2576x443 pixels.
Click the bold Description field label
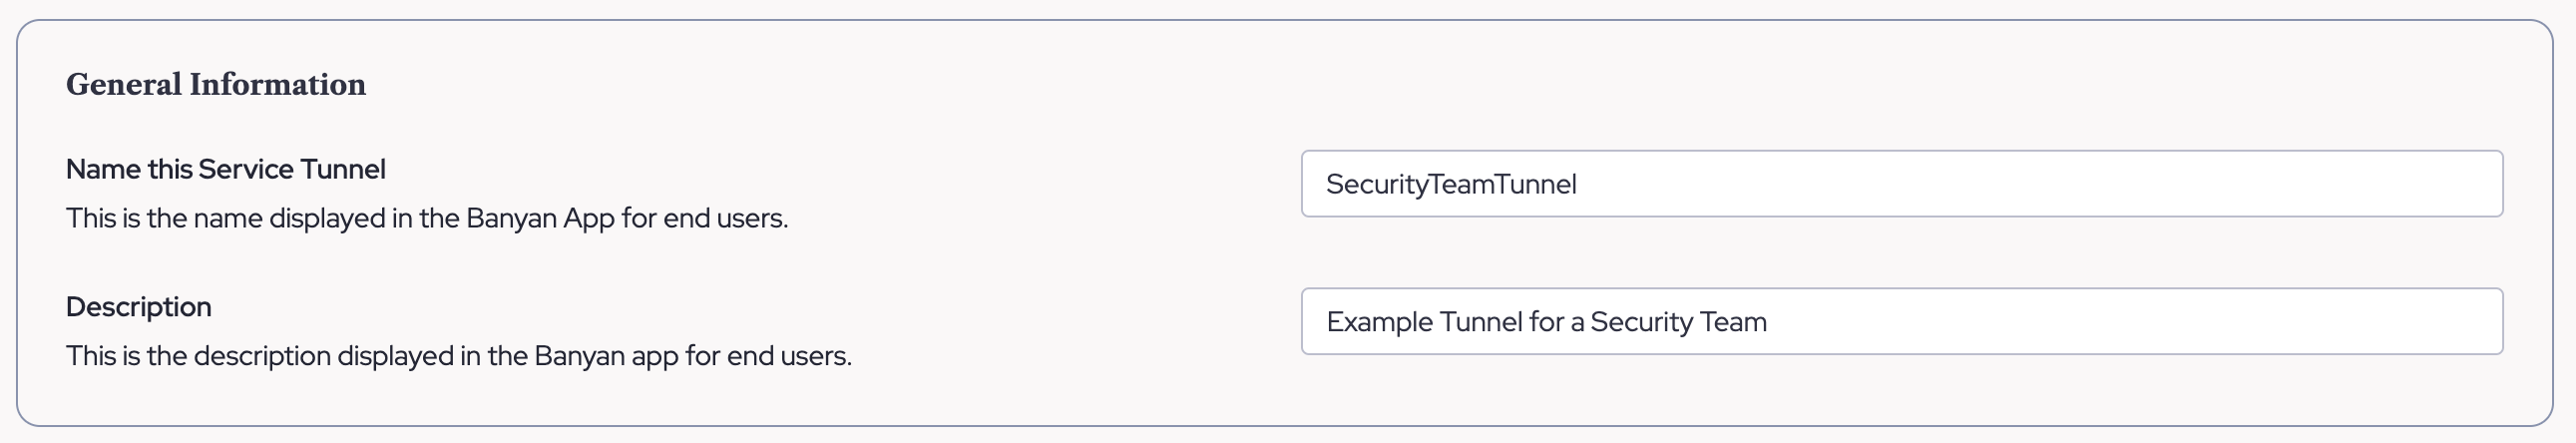138,307
